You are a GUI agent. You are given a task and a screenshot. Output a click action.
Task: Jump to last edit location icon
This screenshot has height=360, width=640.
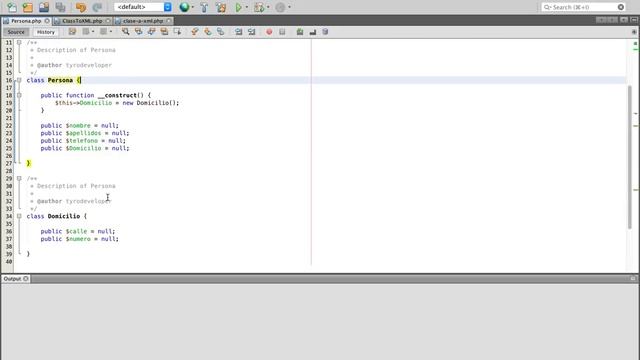click(72, 32)
